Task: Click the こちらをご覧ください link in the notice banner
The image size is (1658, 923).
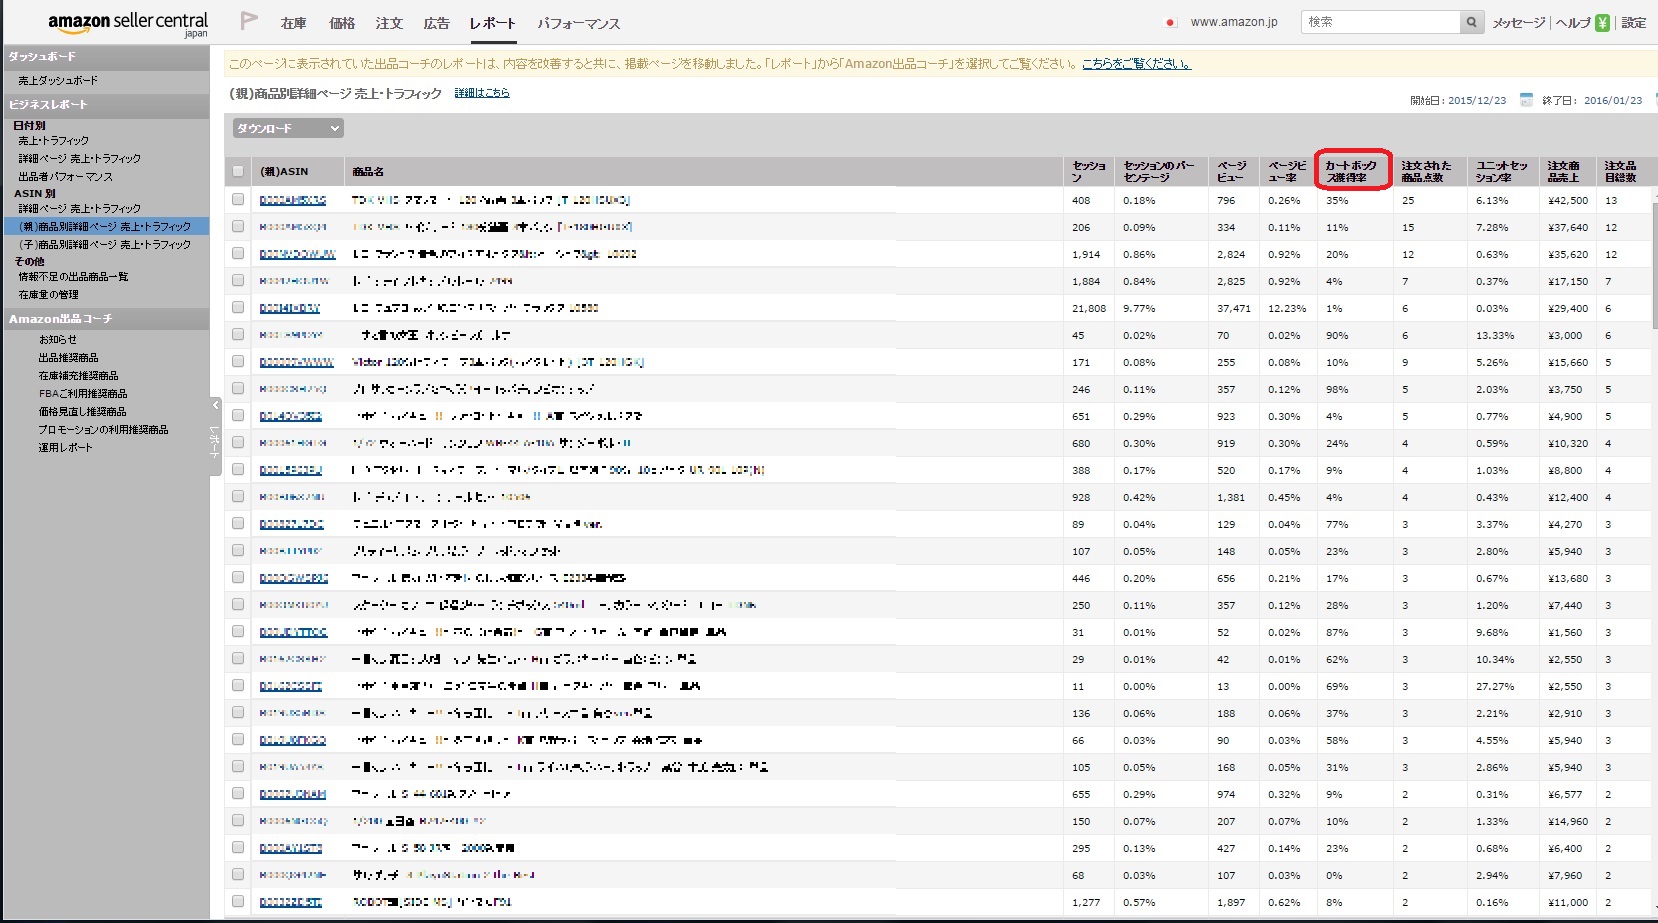Action: [1136, 64]
